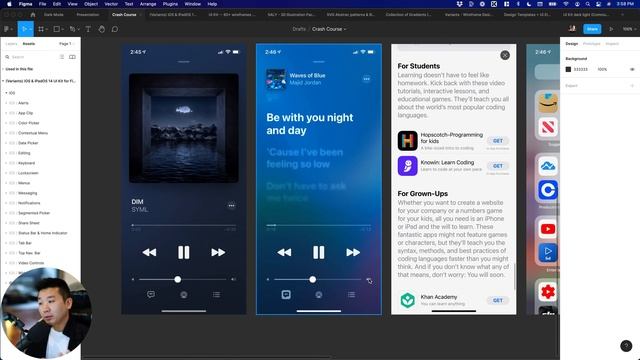Open the Object menu

pyautogui.click(x=91, y=4)
